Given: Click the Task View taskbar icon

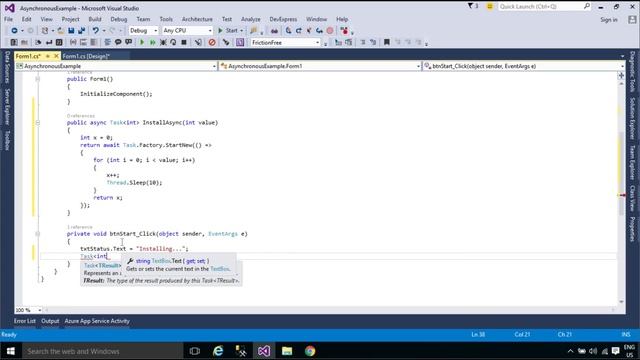Looking at the screenshot, I should 195,351.
